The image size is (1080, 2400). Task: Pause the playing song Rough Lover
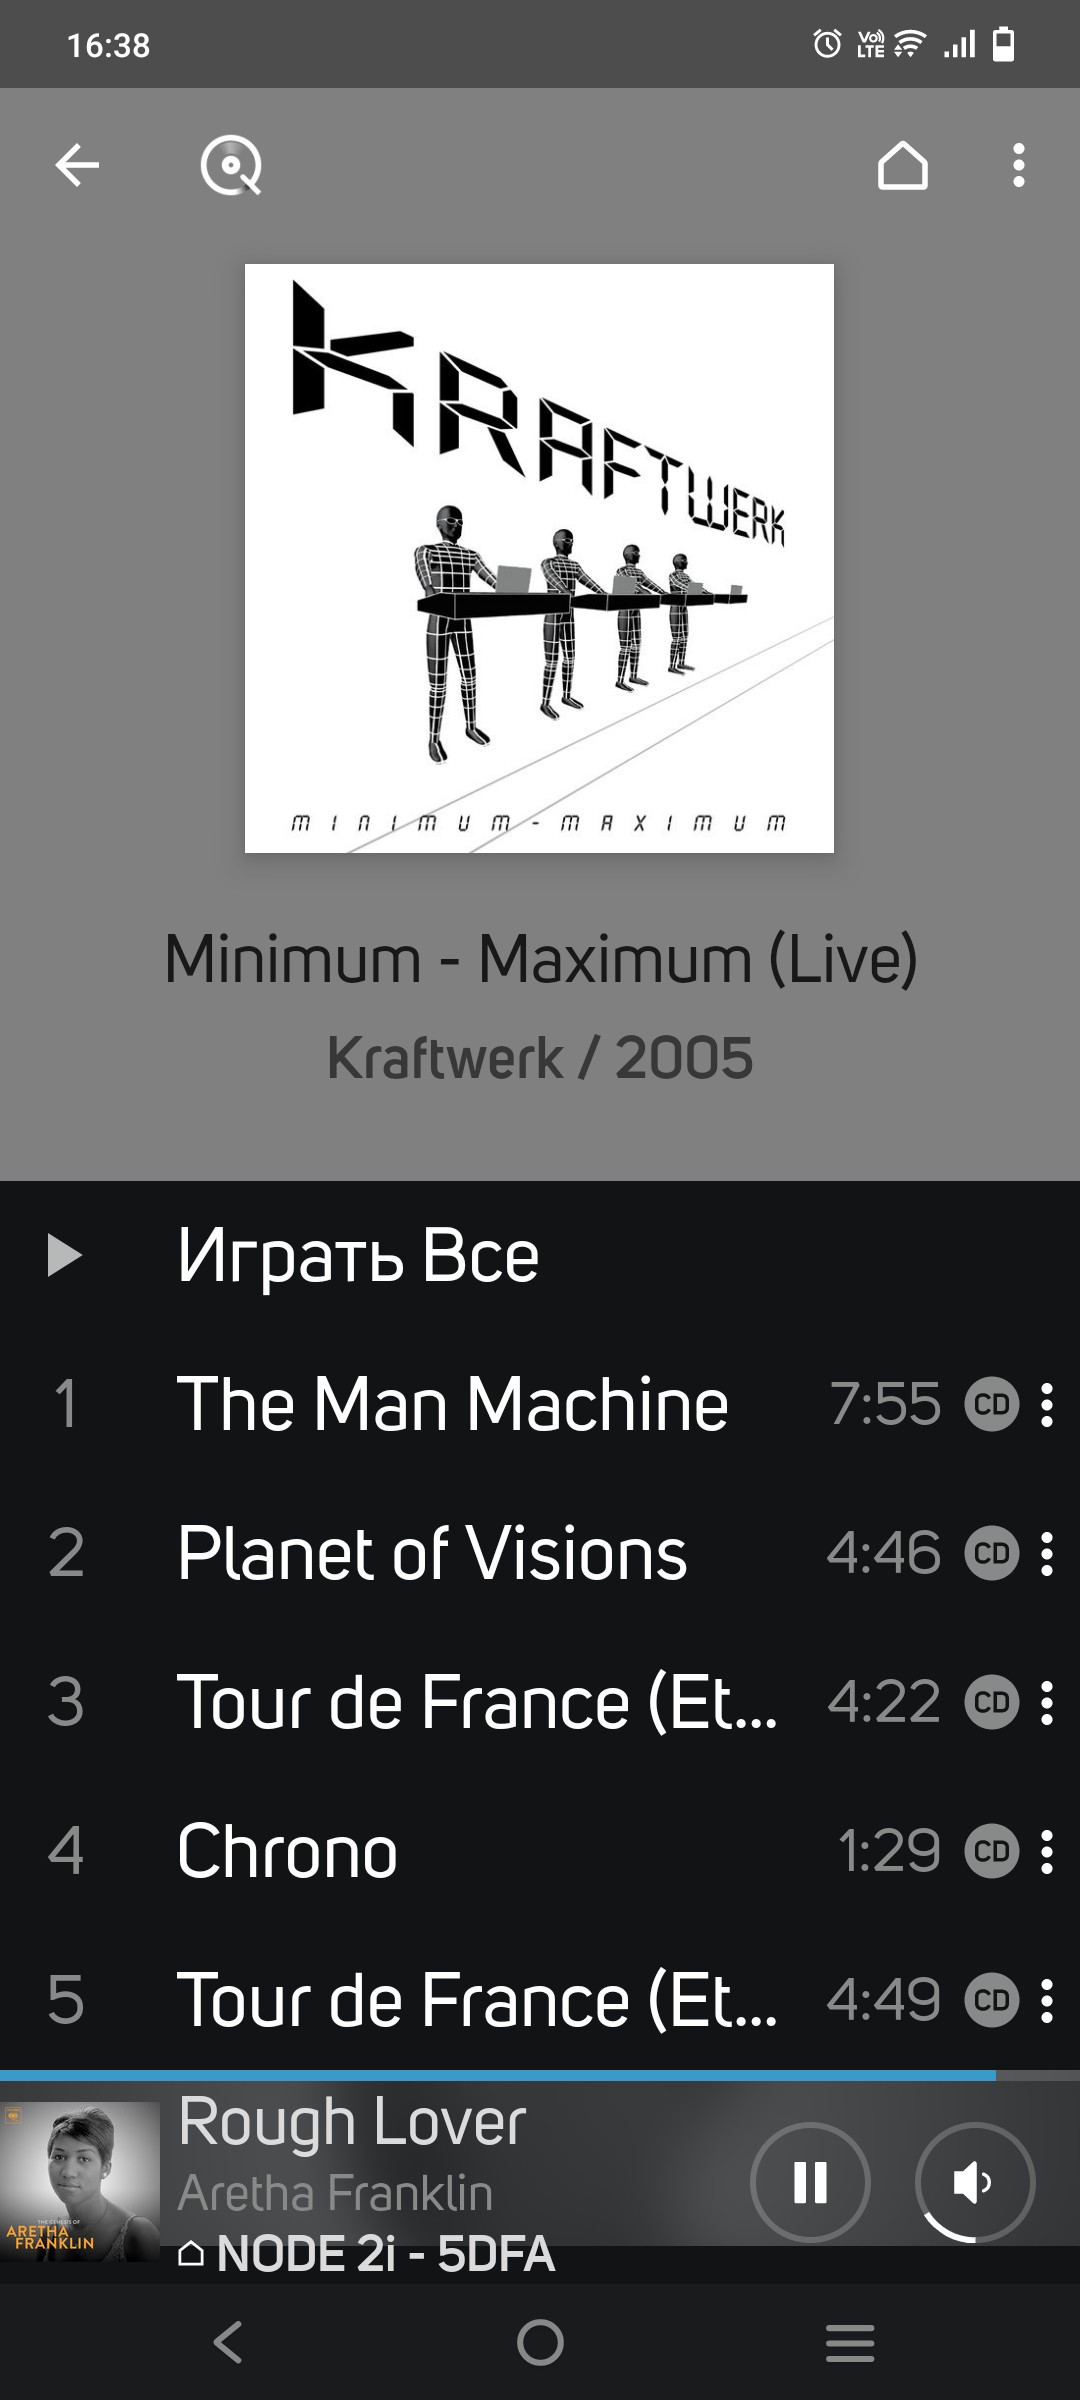pos(810,2182)
